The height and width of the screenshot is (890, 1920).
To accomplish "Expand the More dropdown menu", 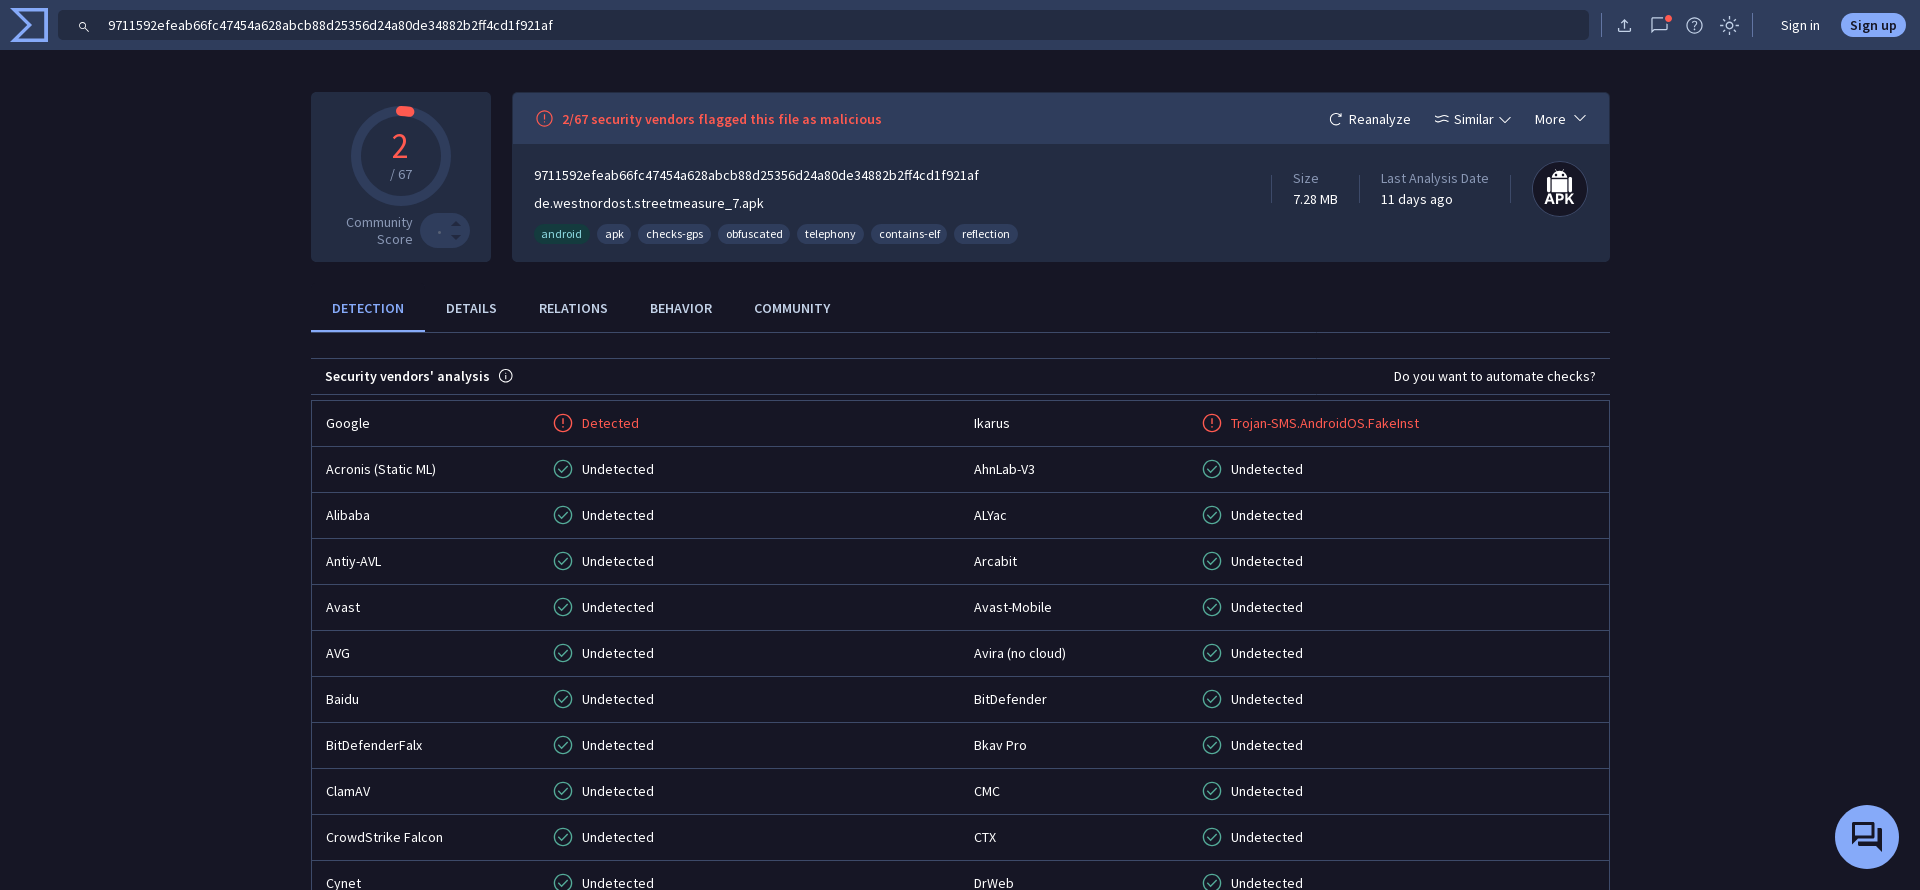I will coord(1559,119).
